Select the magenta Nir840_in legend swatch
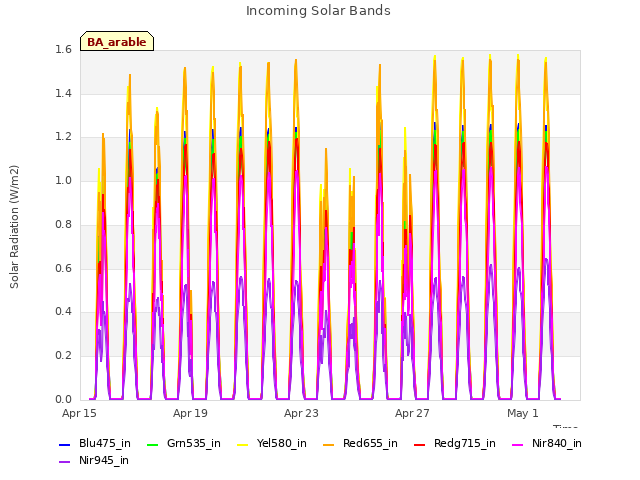 (518, 444)
